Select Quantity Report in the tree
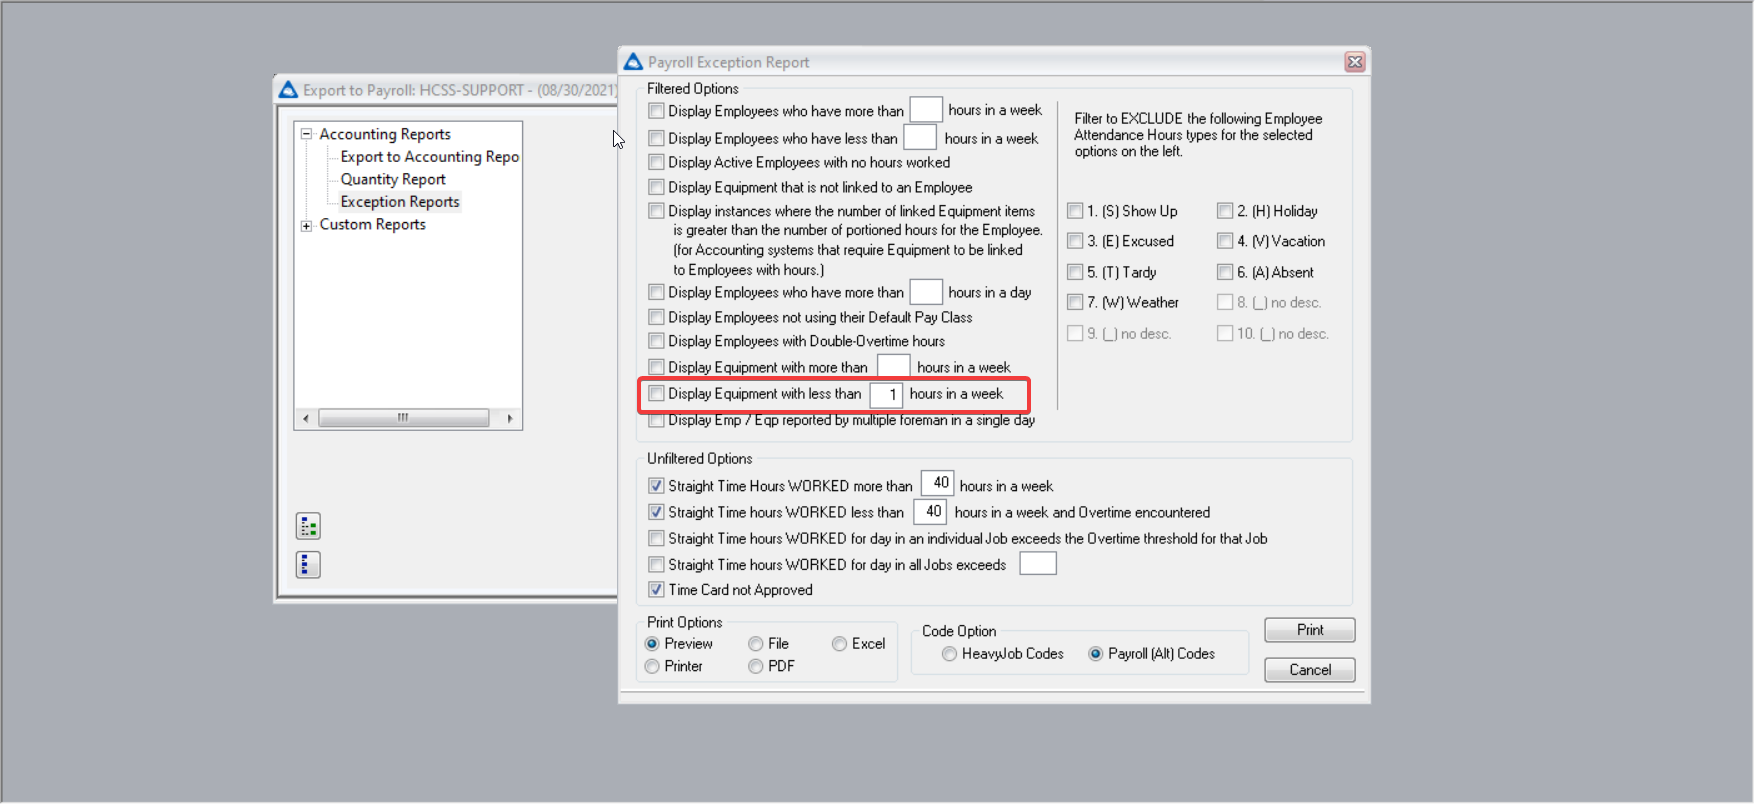This screenshot has width=1755, height=804. click(x=393, y=179)
